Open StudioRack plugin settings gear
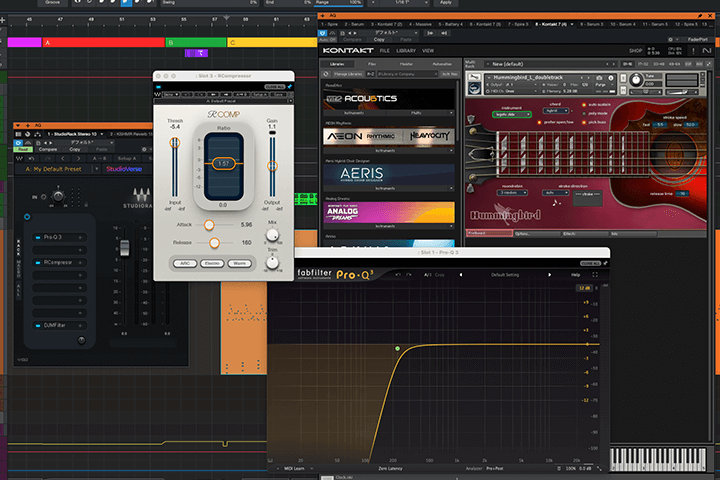This screenshot has width=720, height=480. tap(144, 149)
